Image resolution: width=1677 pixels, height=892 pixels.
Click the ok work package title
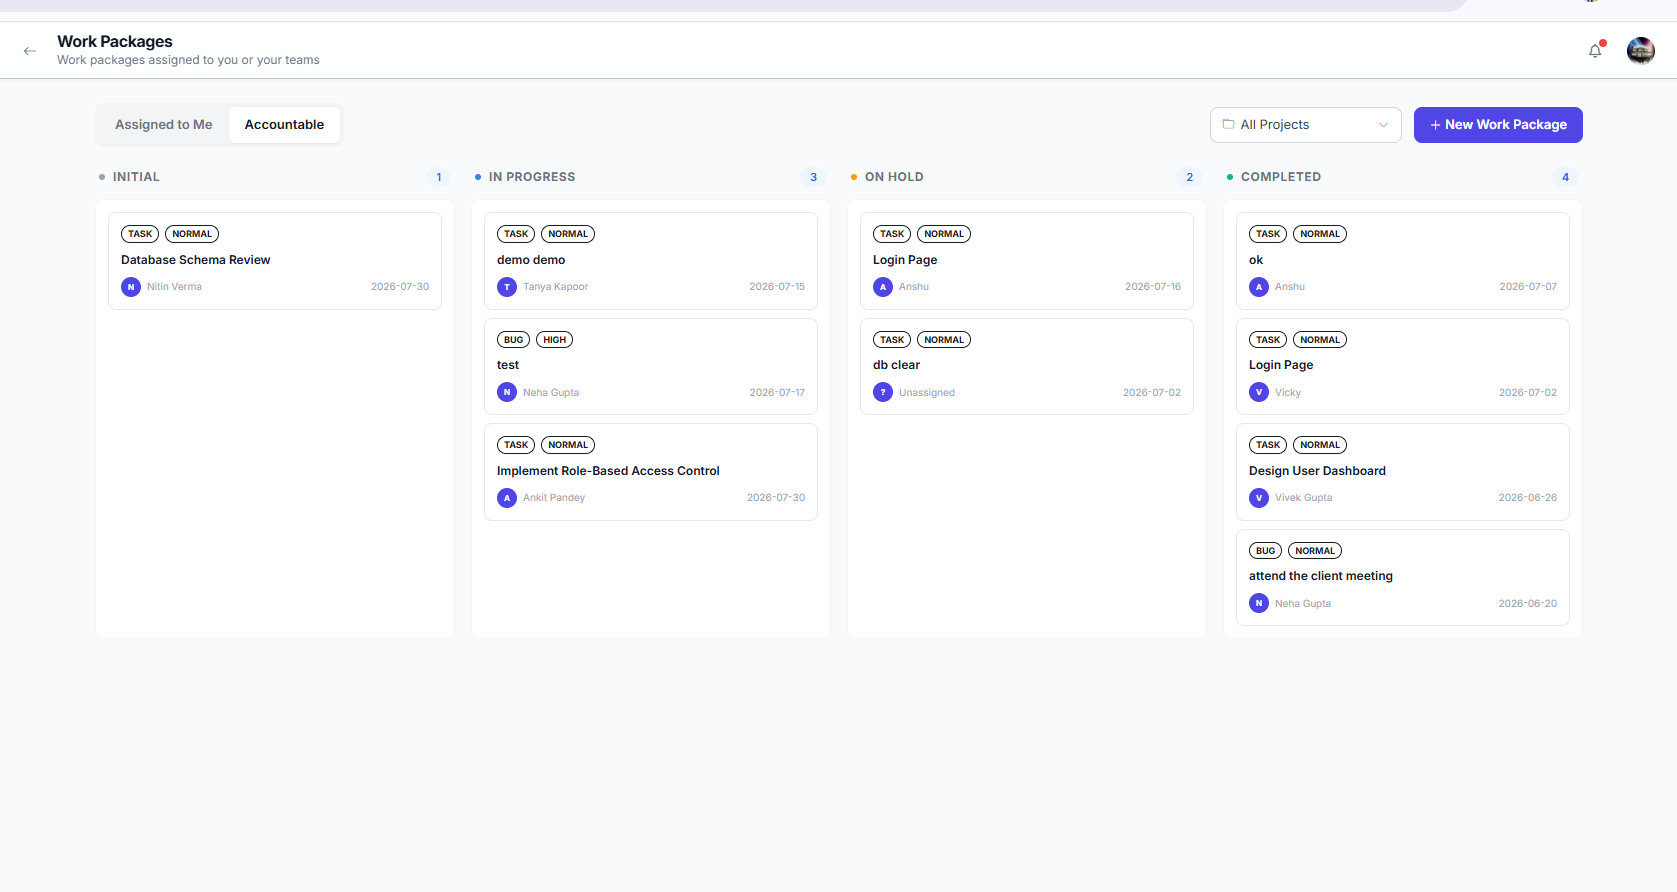(1256, 260)
